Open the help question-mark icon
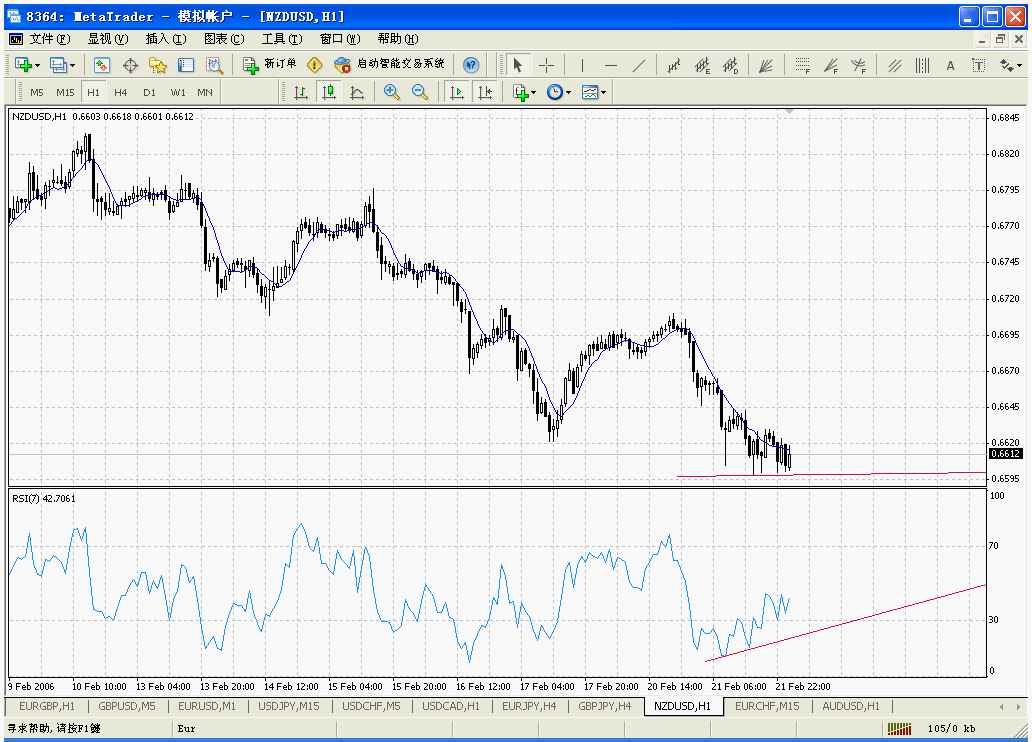Viewport: 1032px width, 742px height. [471, 65]
